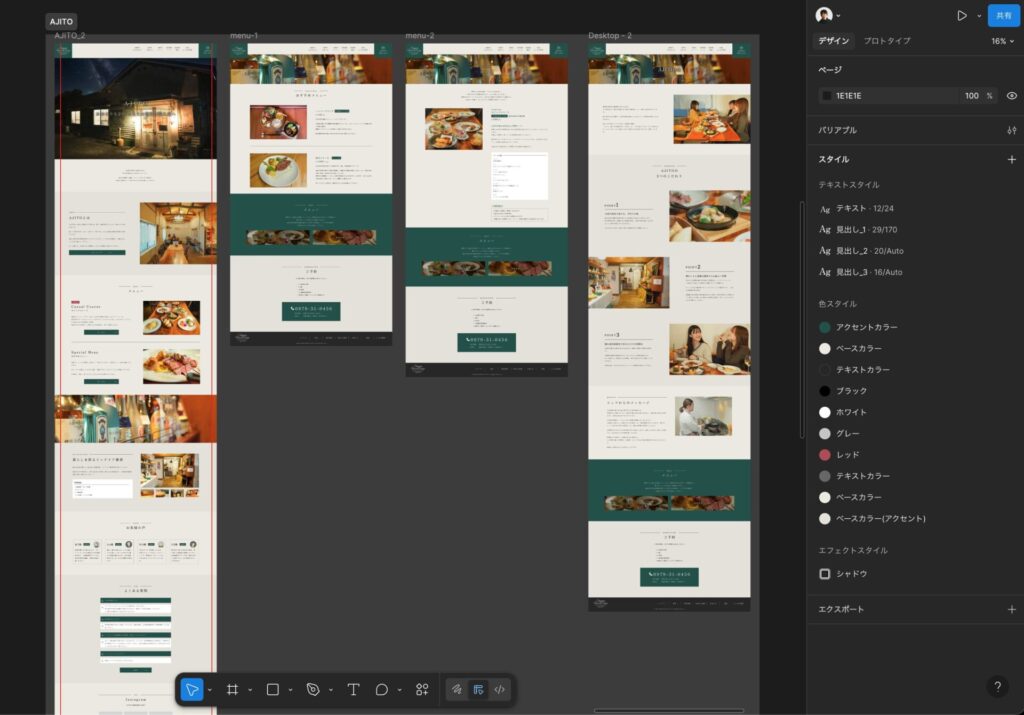Image resolution: width=1024 pixels, height=715 pixels.
Task: Switch to Draw mode in the toolbar
Action: coord(456,689)
